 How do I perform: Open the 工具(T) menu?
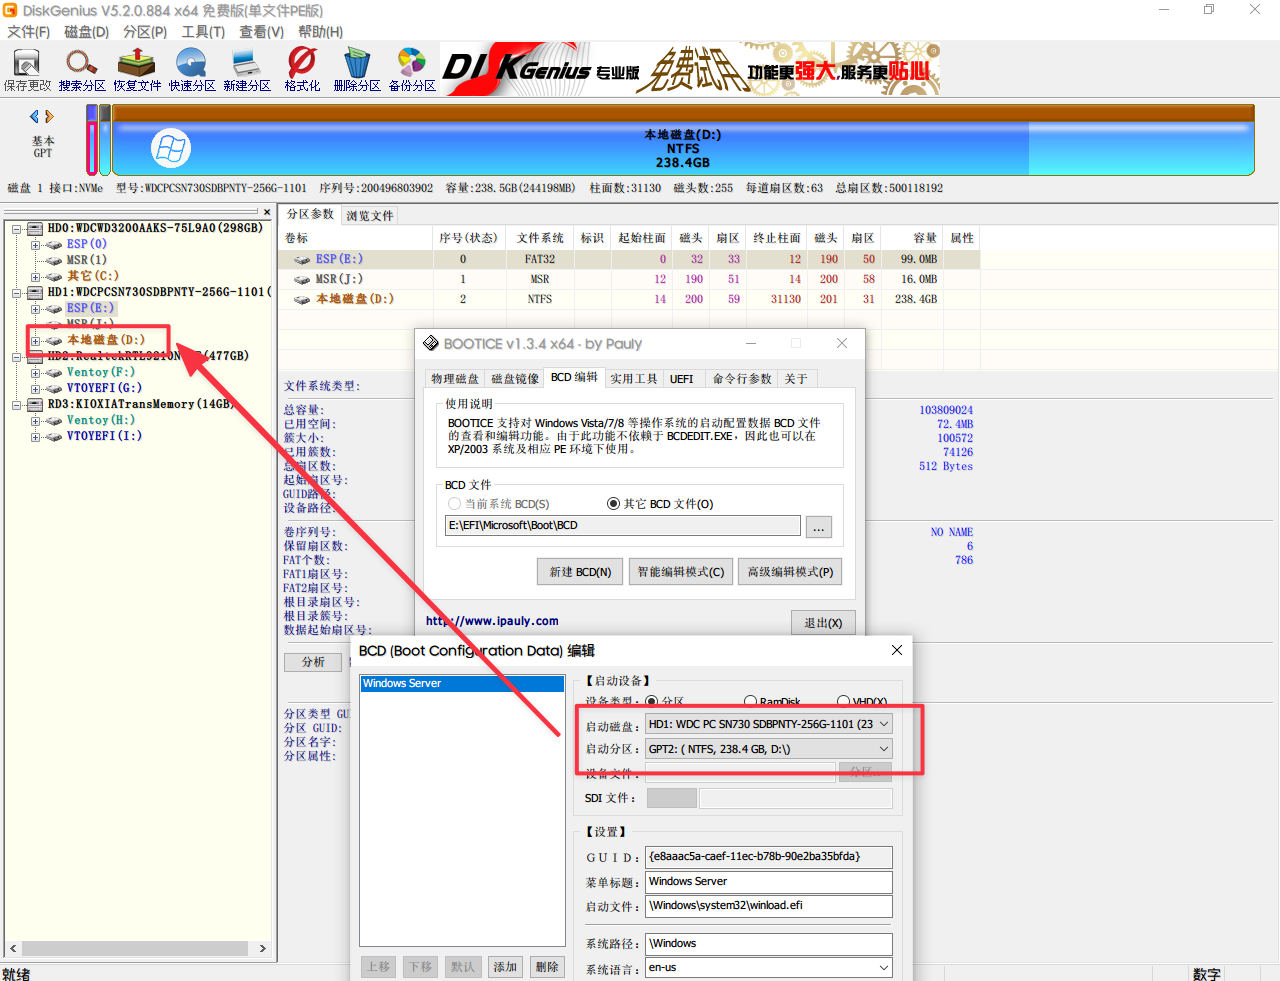(x=203, y=32)
